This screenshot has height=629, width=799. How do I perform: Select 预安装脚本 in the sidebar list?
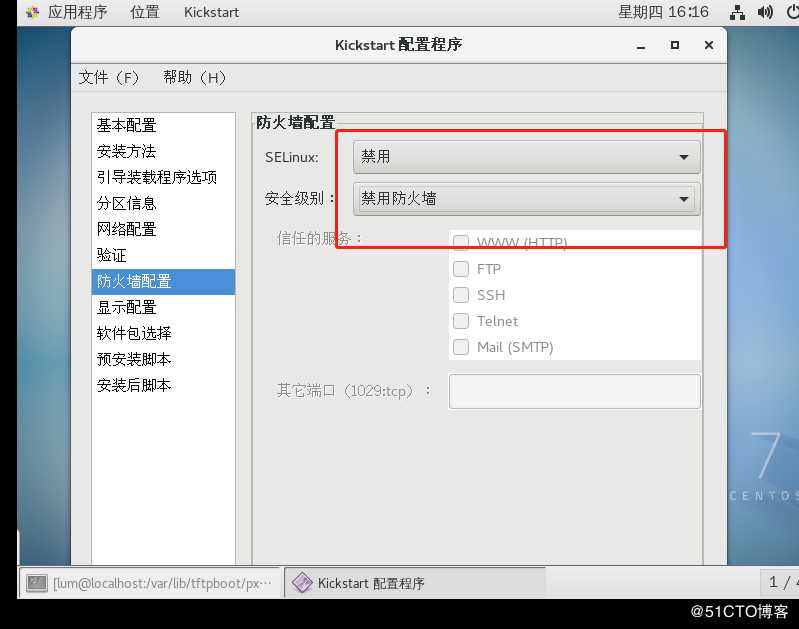(x=163, y=359)
